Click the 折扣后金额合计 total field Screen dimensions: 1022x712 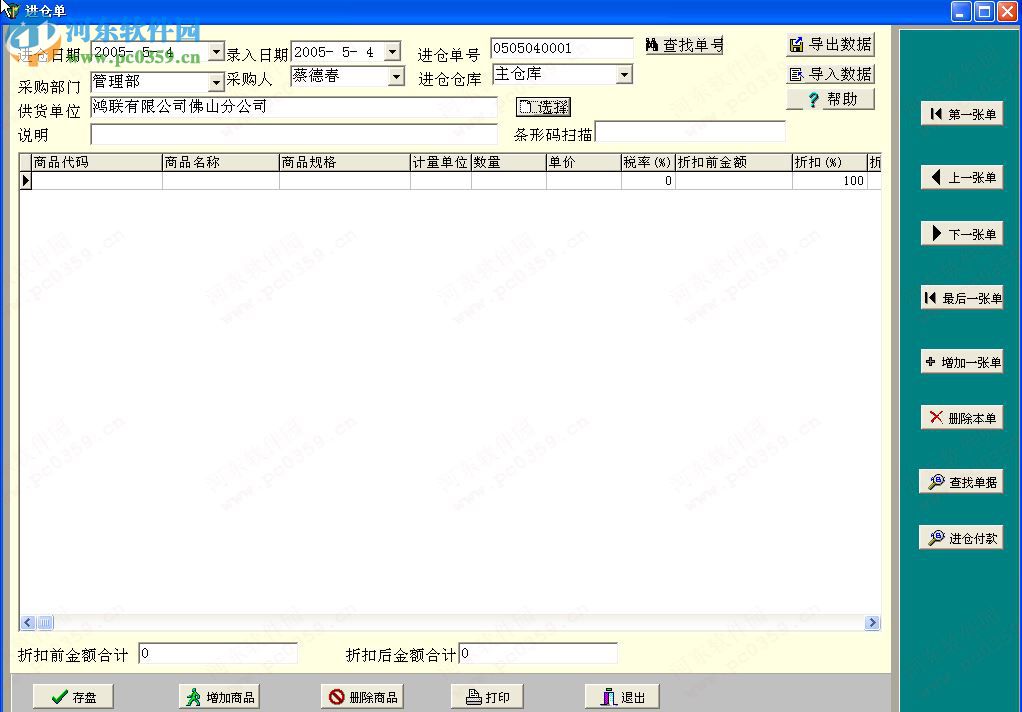[538, 653]
